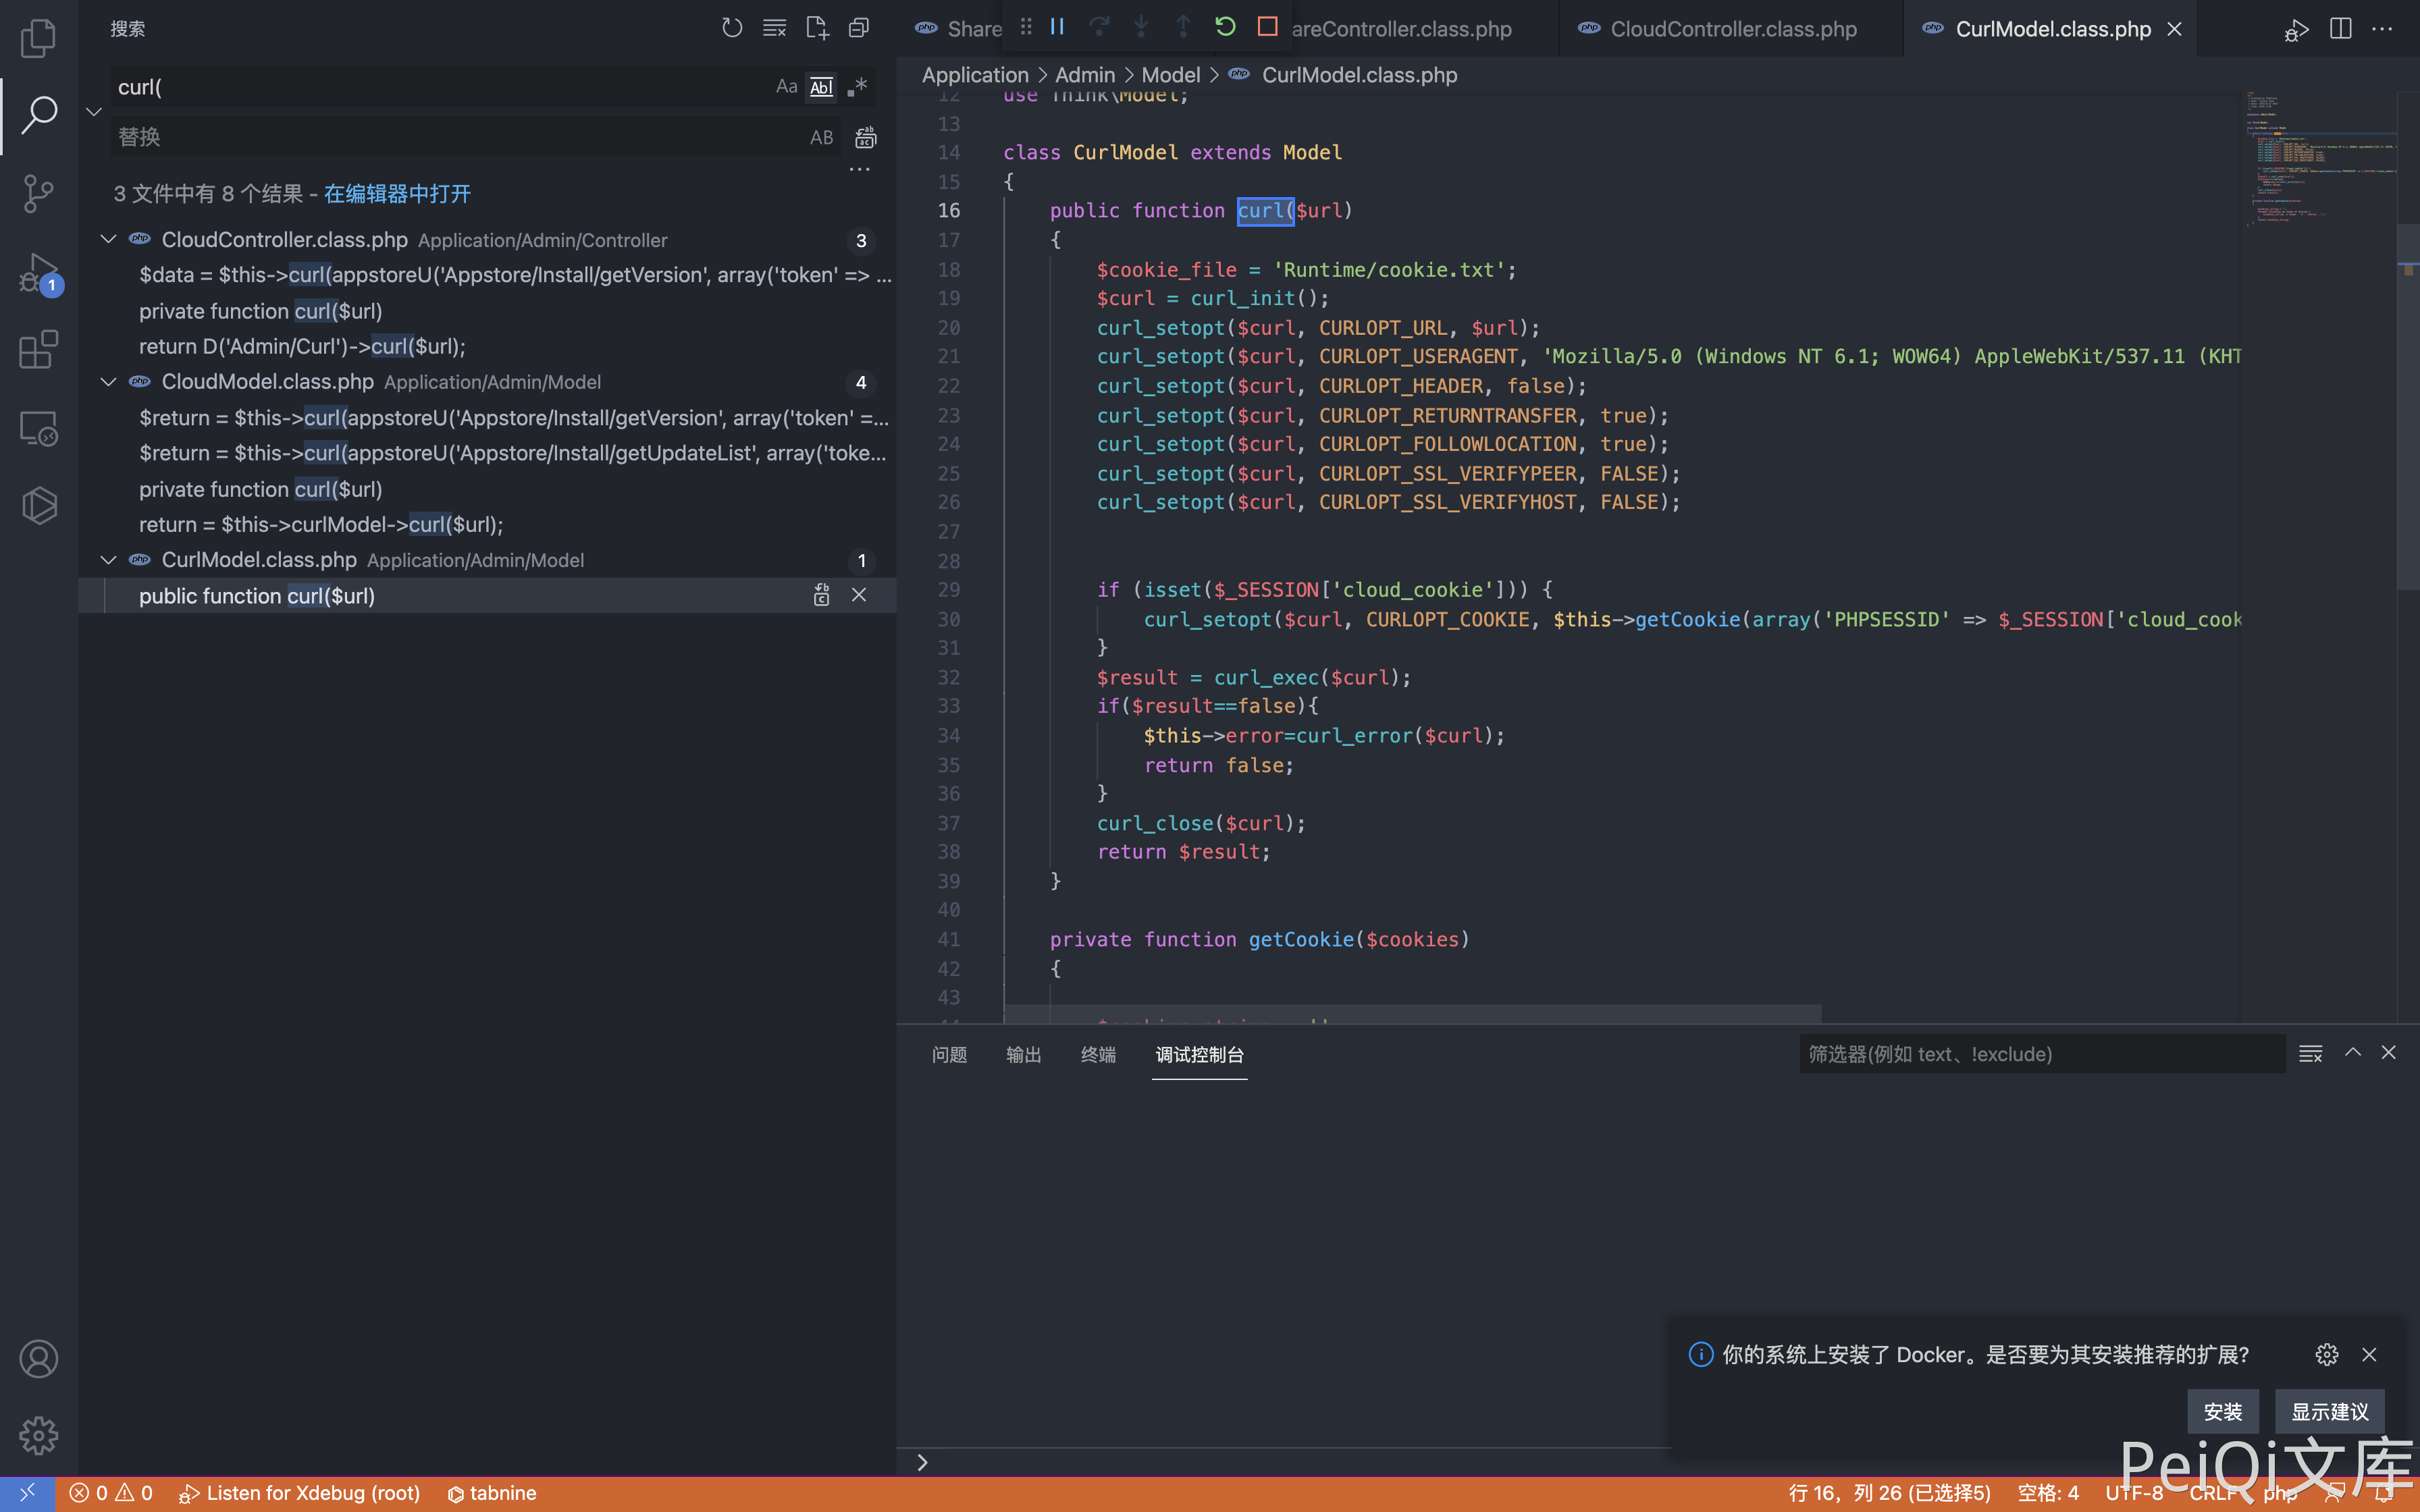Viewport: 2420px width, 1512px height.
Task: Open the Extensions view
Action: point(38,350)
